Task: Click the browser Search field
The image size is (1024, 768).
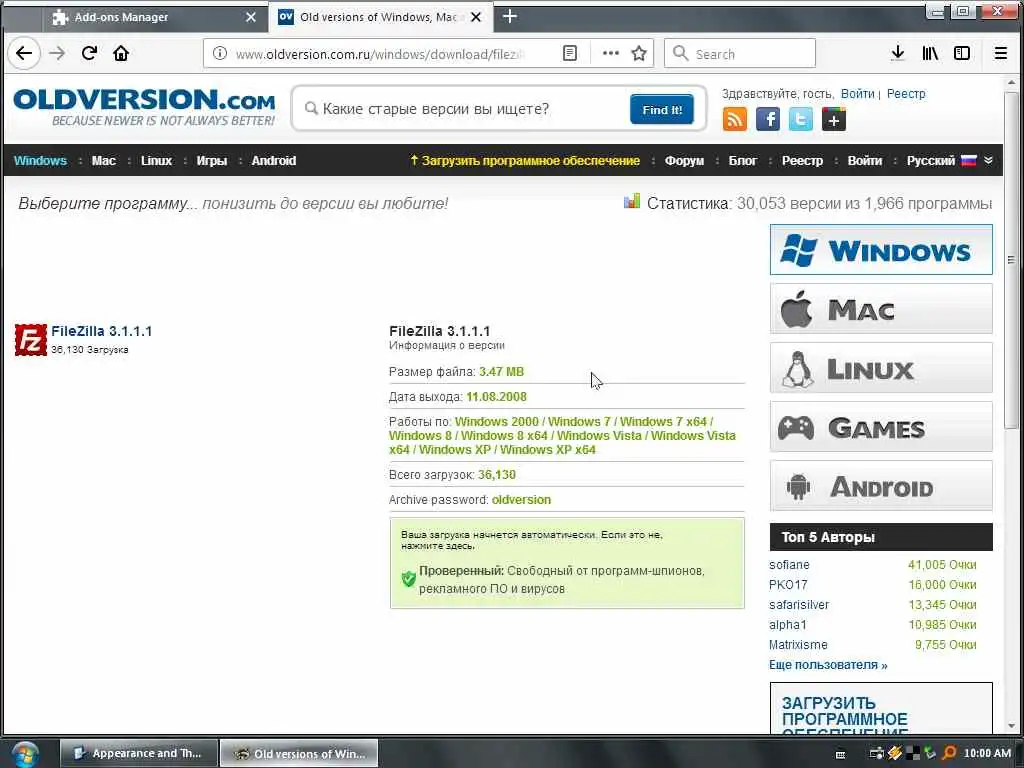Action: 740,54
